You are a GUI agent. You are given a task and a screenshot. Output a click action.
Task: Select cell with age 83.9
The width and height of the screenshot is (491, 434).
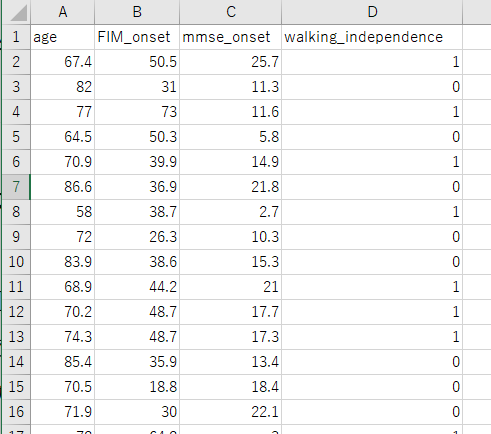pos(63,262)
